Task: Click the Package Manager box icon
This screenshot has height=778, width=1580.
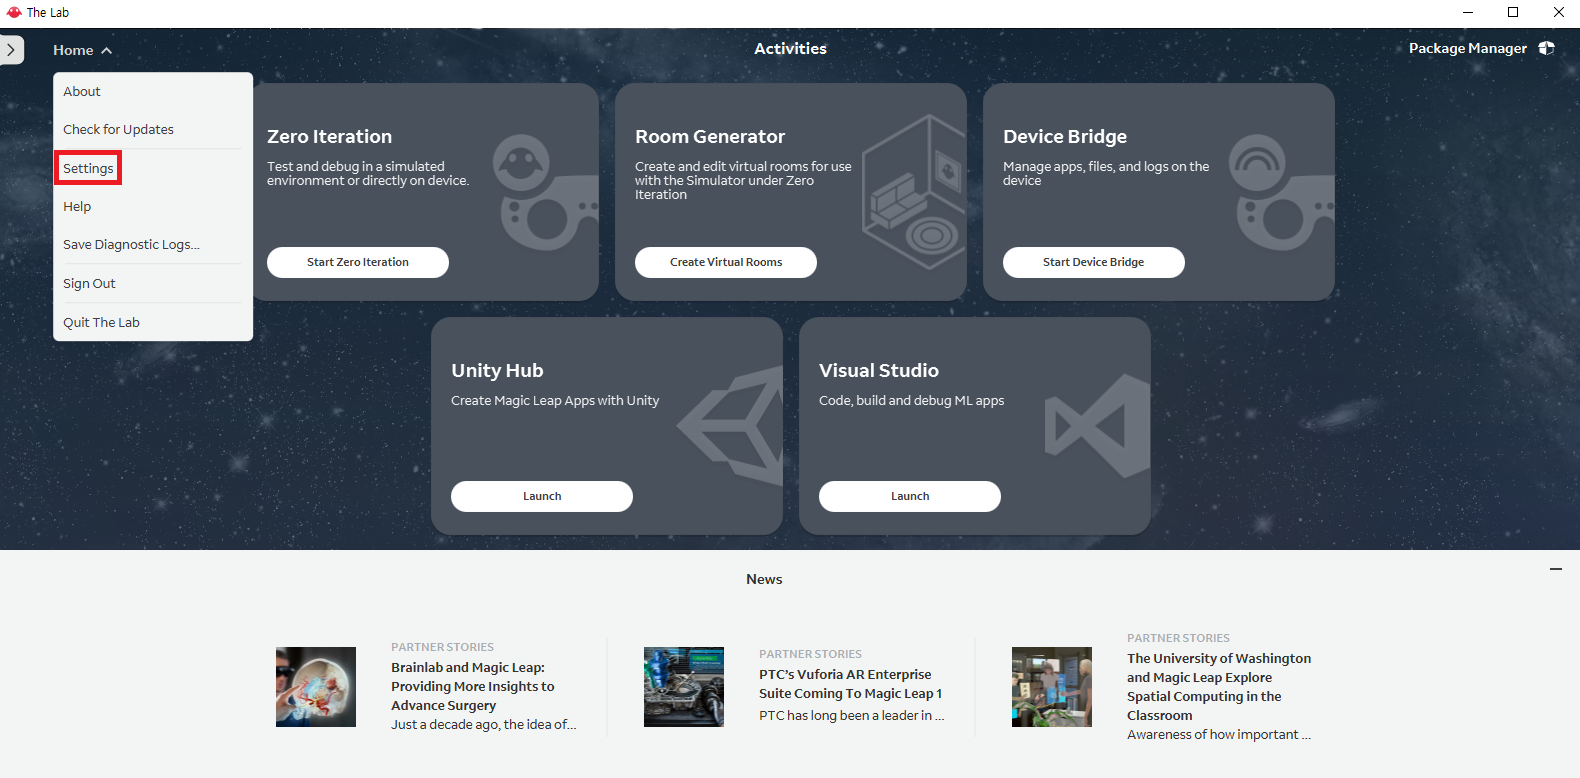Action: [1546, 48]
